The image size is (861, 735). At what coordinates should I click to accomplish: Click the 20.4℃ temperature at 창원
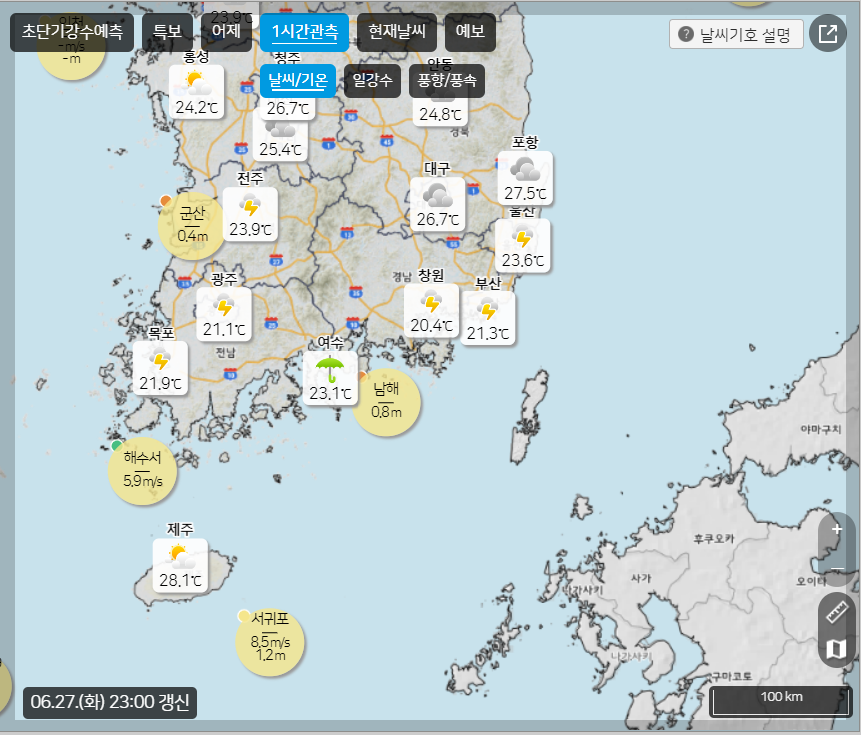(x=431, y=326)
